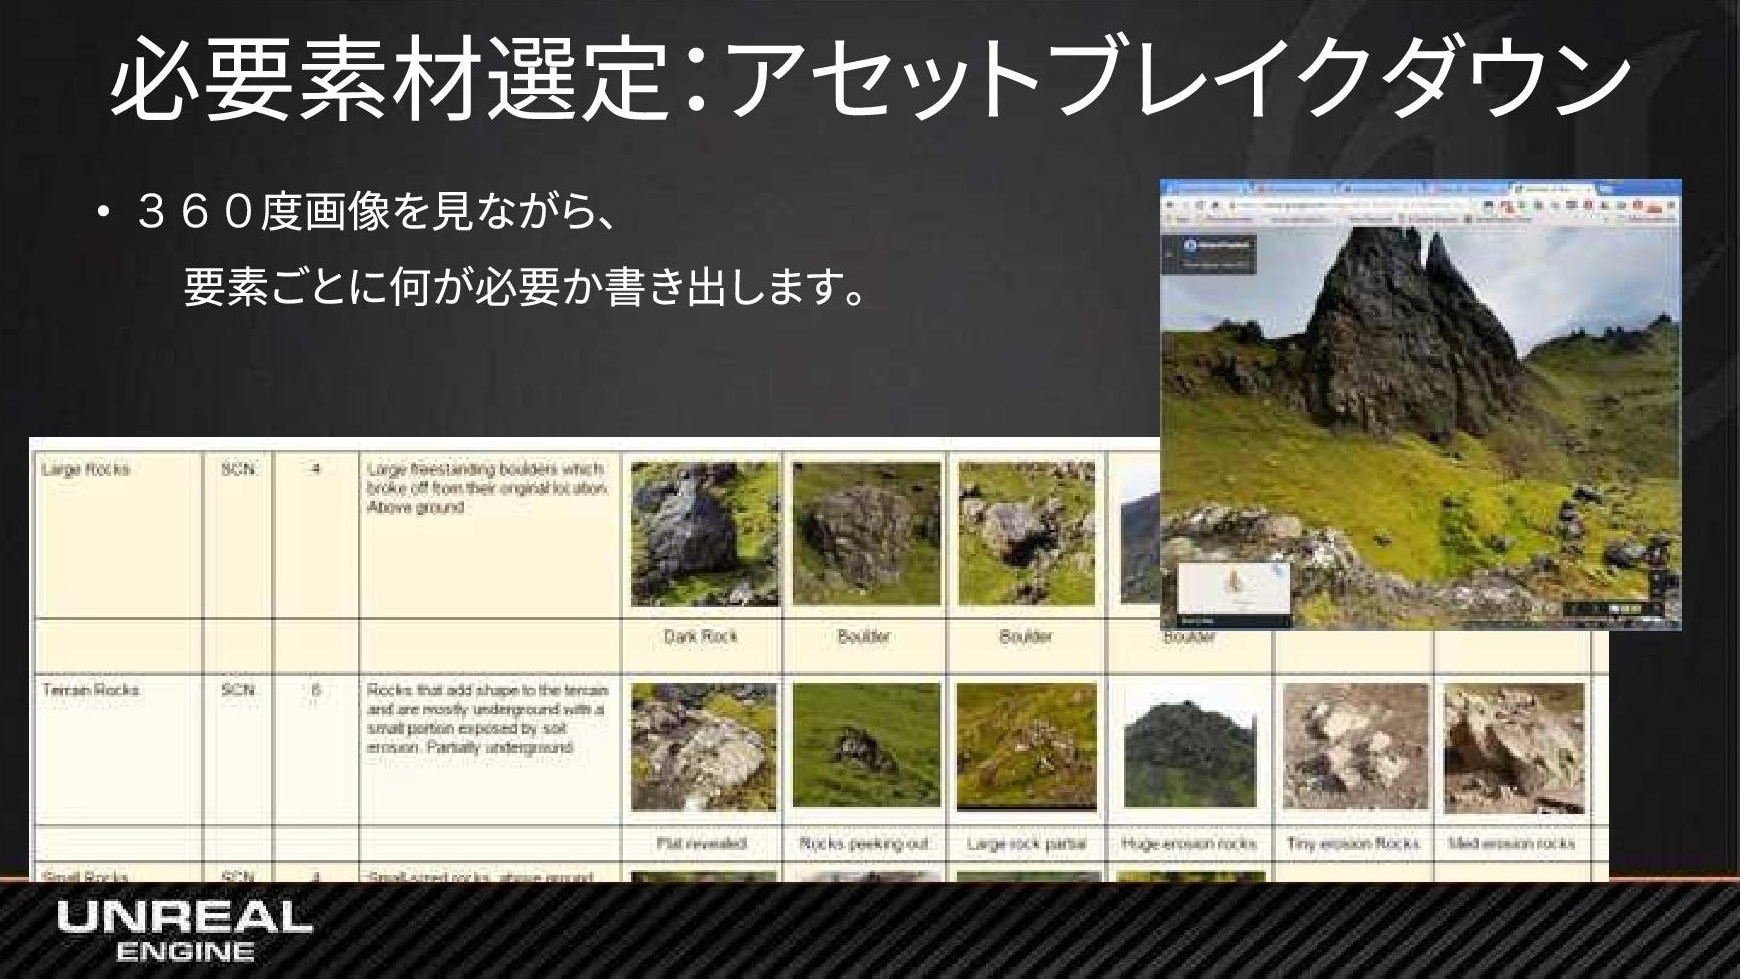The image size is (1740, 979).
Task: Click the Med erosion rocks thumbnail
Action: coord(1514,748)
